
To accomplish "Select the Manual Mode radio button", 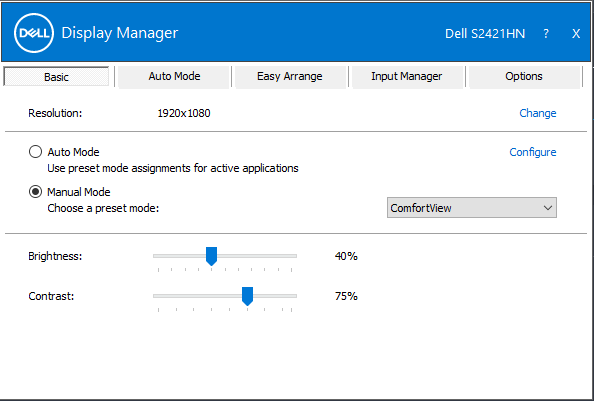I will pos(35,192).
